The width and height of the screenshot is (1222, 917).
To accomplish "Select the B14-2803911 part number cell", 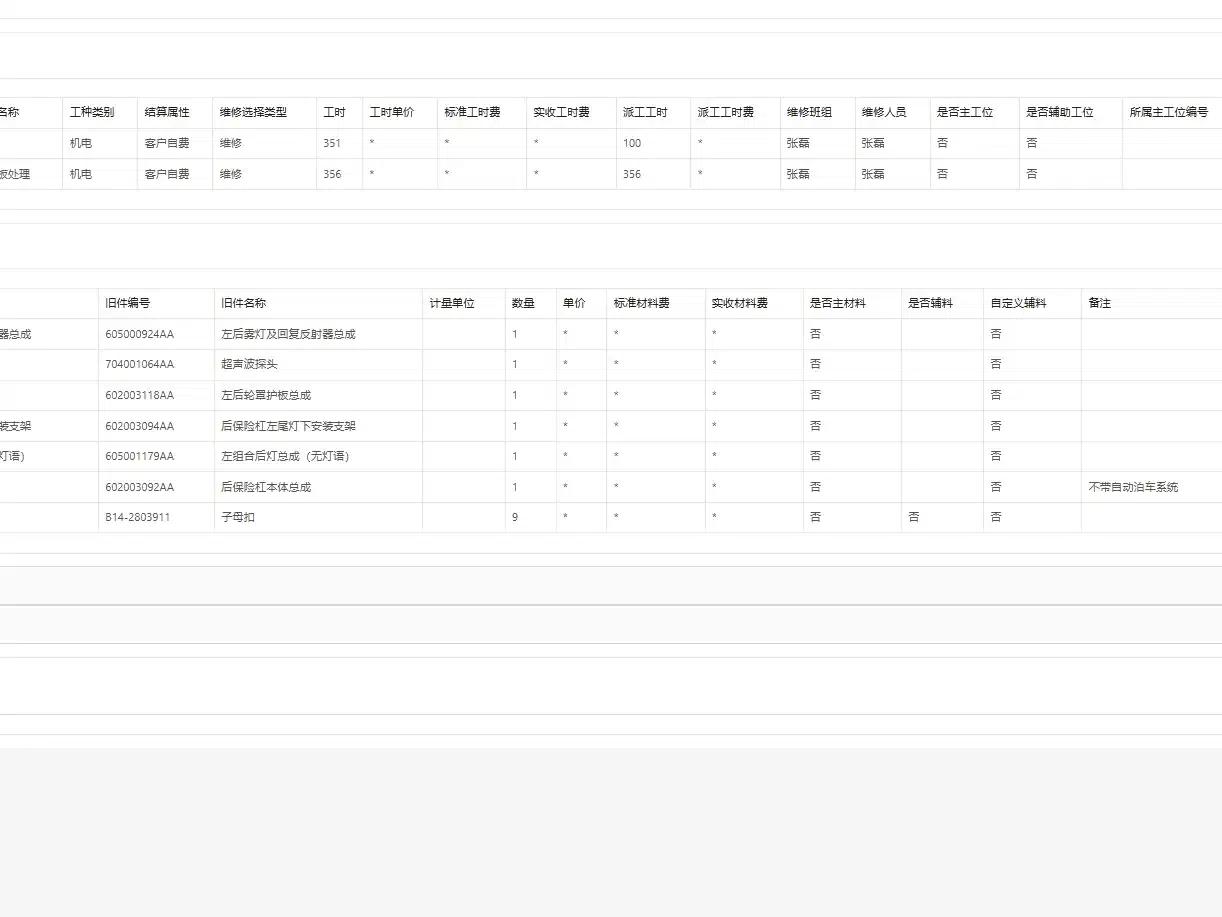I will tap(138, 517).
